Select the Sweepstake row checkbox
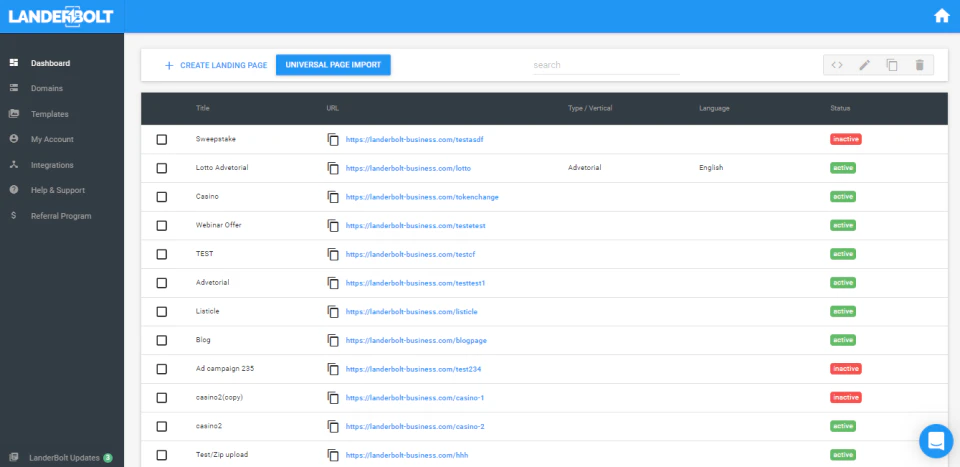 coord(162,140)
